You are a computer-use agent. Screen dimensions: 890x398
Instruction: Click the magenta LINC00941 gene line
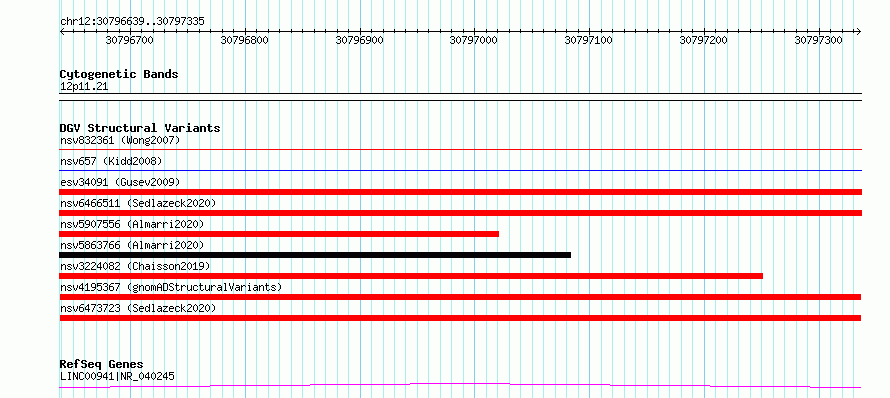[460, 386]
